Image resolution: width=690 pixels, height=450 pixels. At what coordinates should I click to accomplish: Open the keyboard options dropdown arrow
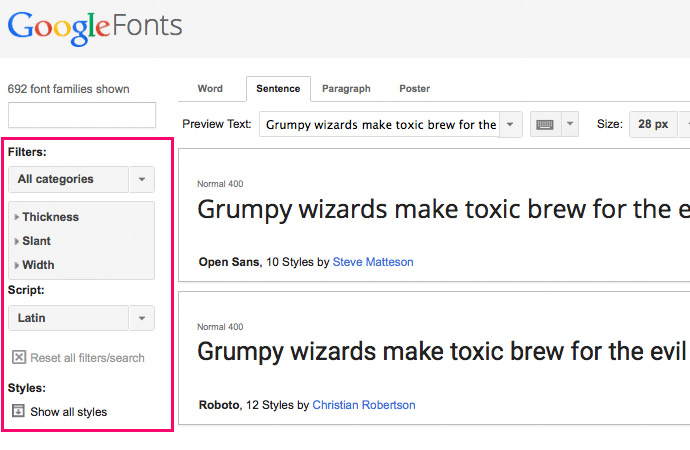[x=570, y=124]
